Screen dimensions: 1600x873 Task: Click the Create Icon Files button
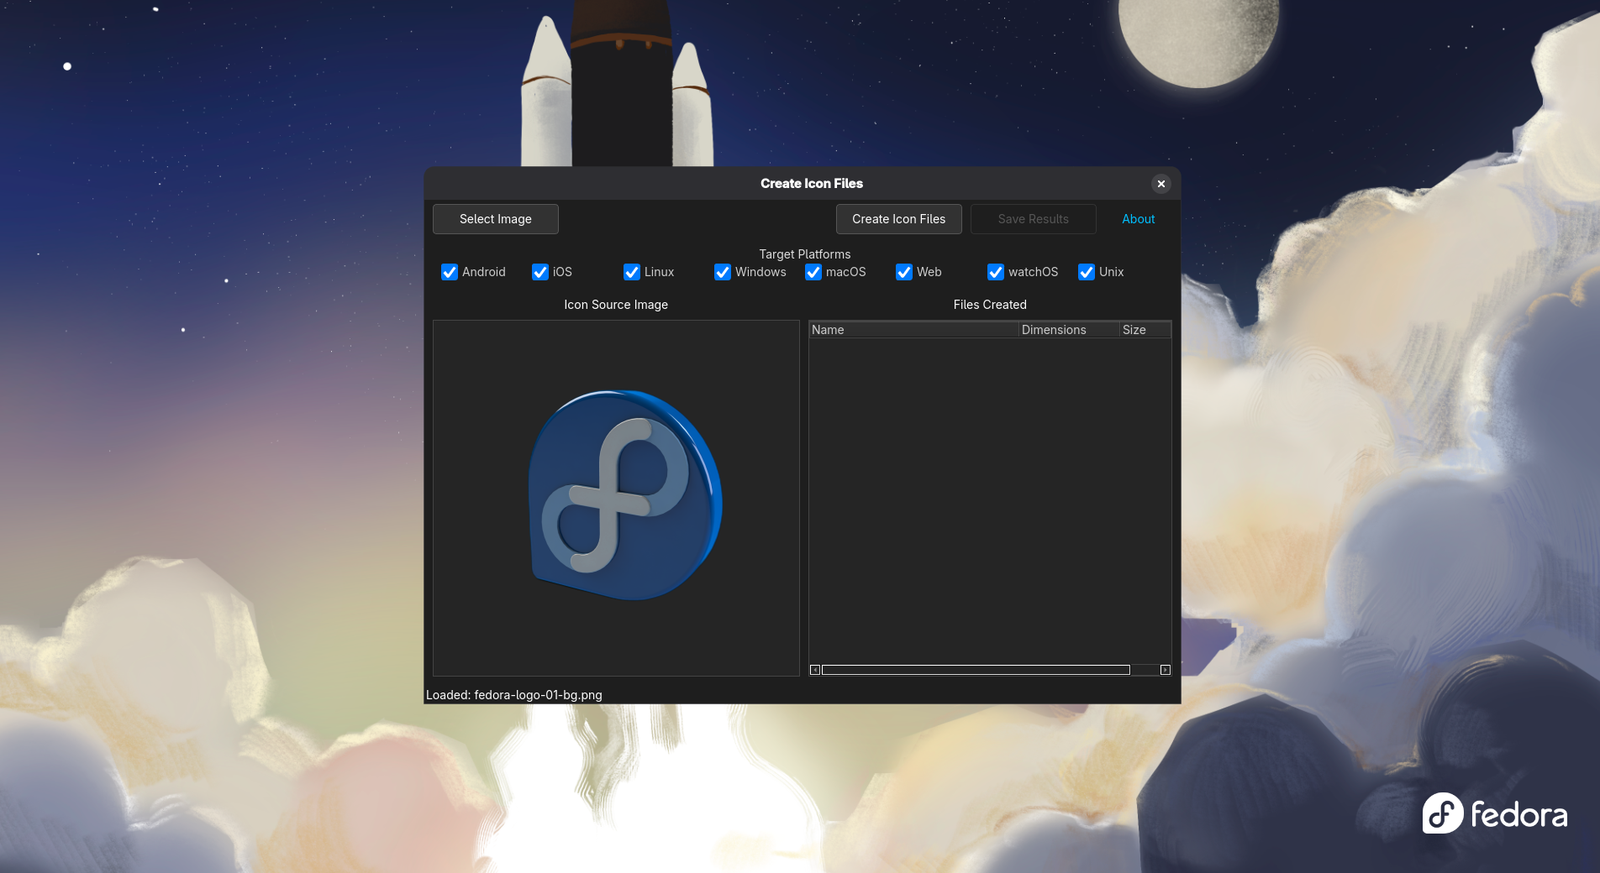coord(898,219)
